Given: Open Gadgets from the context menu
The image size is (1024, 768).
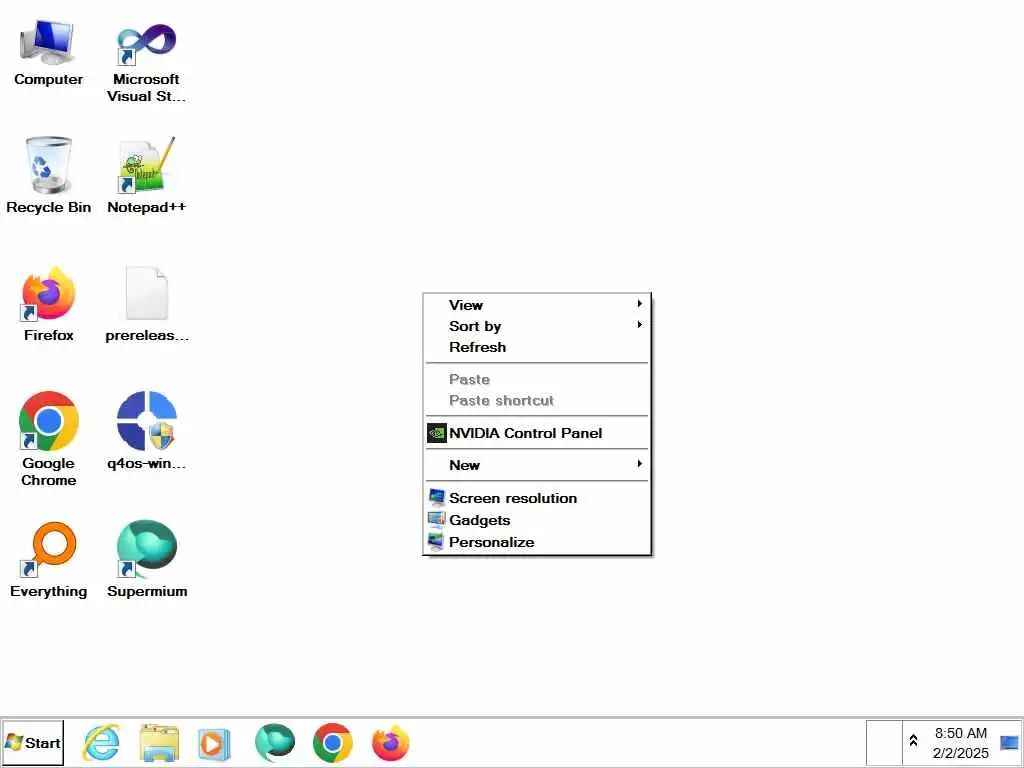Looking at the screenshot, I should 537,520.
